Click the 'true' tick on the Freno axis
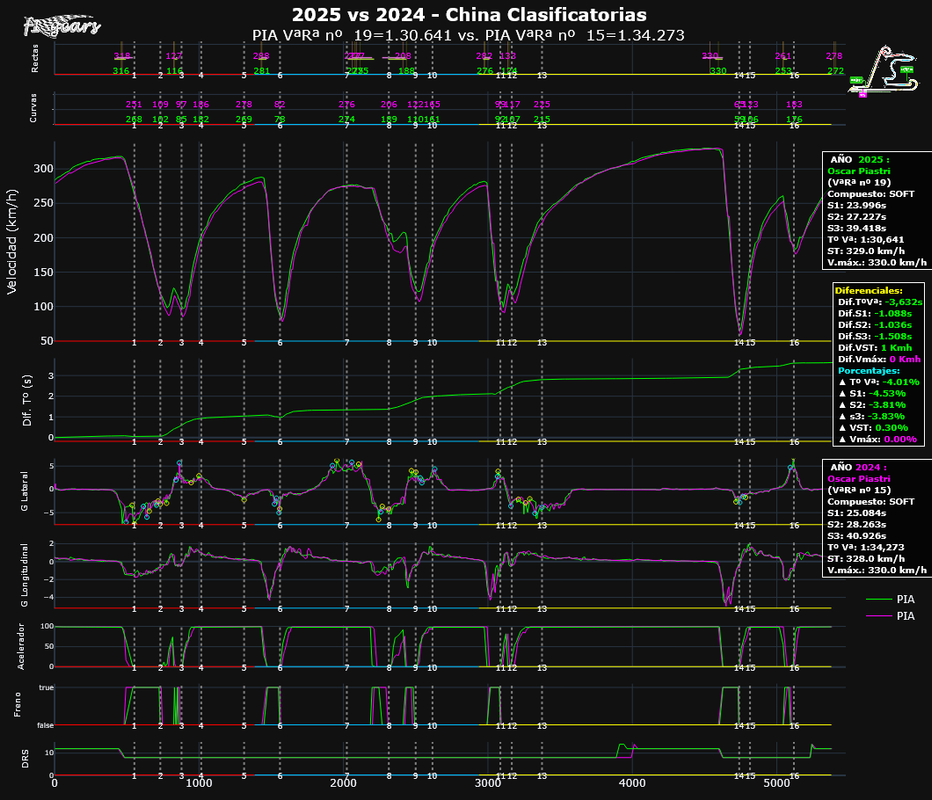 tap(46, 688)
